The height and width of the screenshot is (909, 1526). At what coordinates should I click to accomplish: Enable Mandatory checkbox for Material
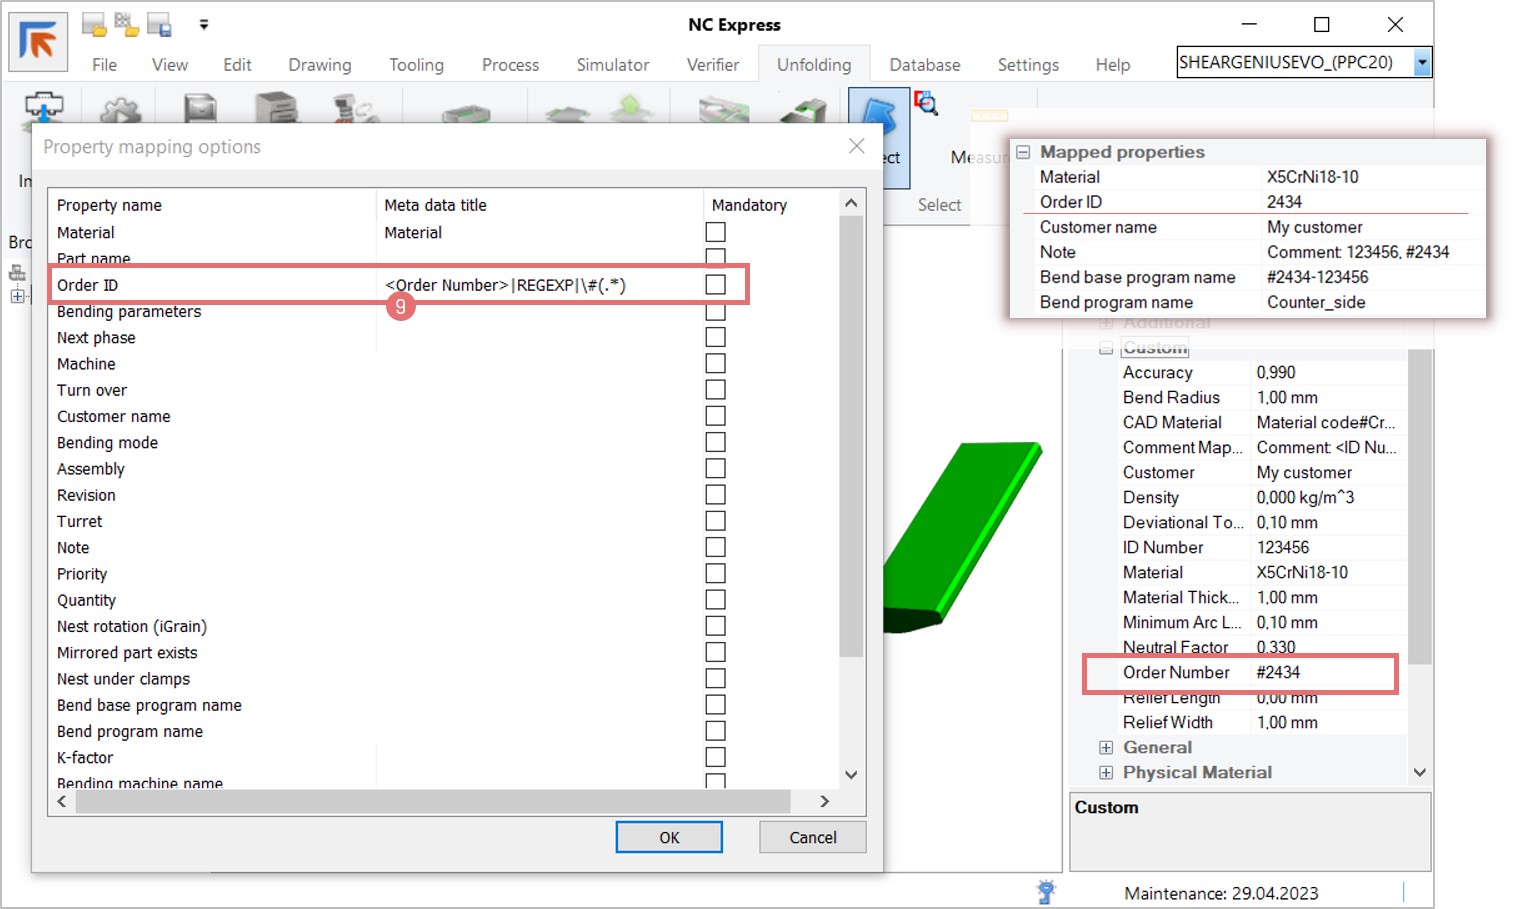tap(715, 232)
